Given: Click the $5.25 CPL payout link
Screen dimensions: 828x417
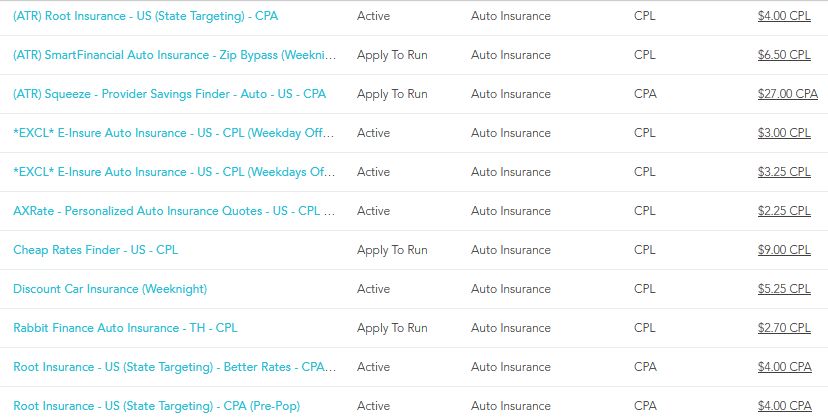Looking at the screenshot, I should (x=784, y=289).
